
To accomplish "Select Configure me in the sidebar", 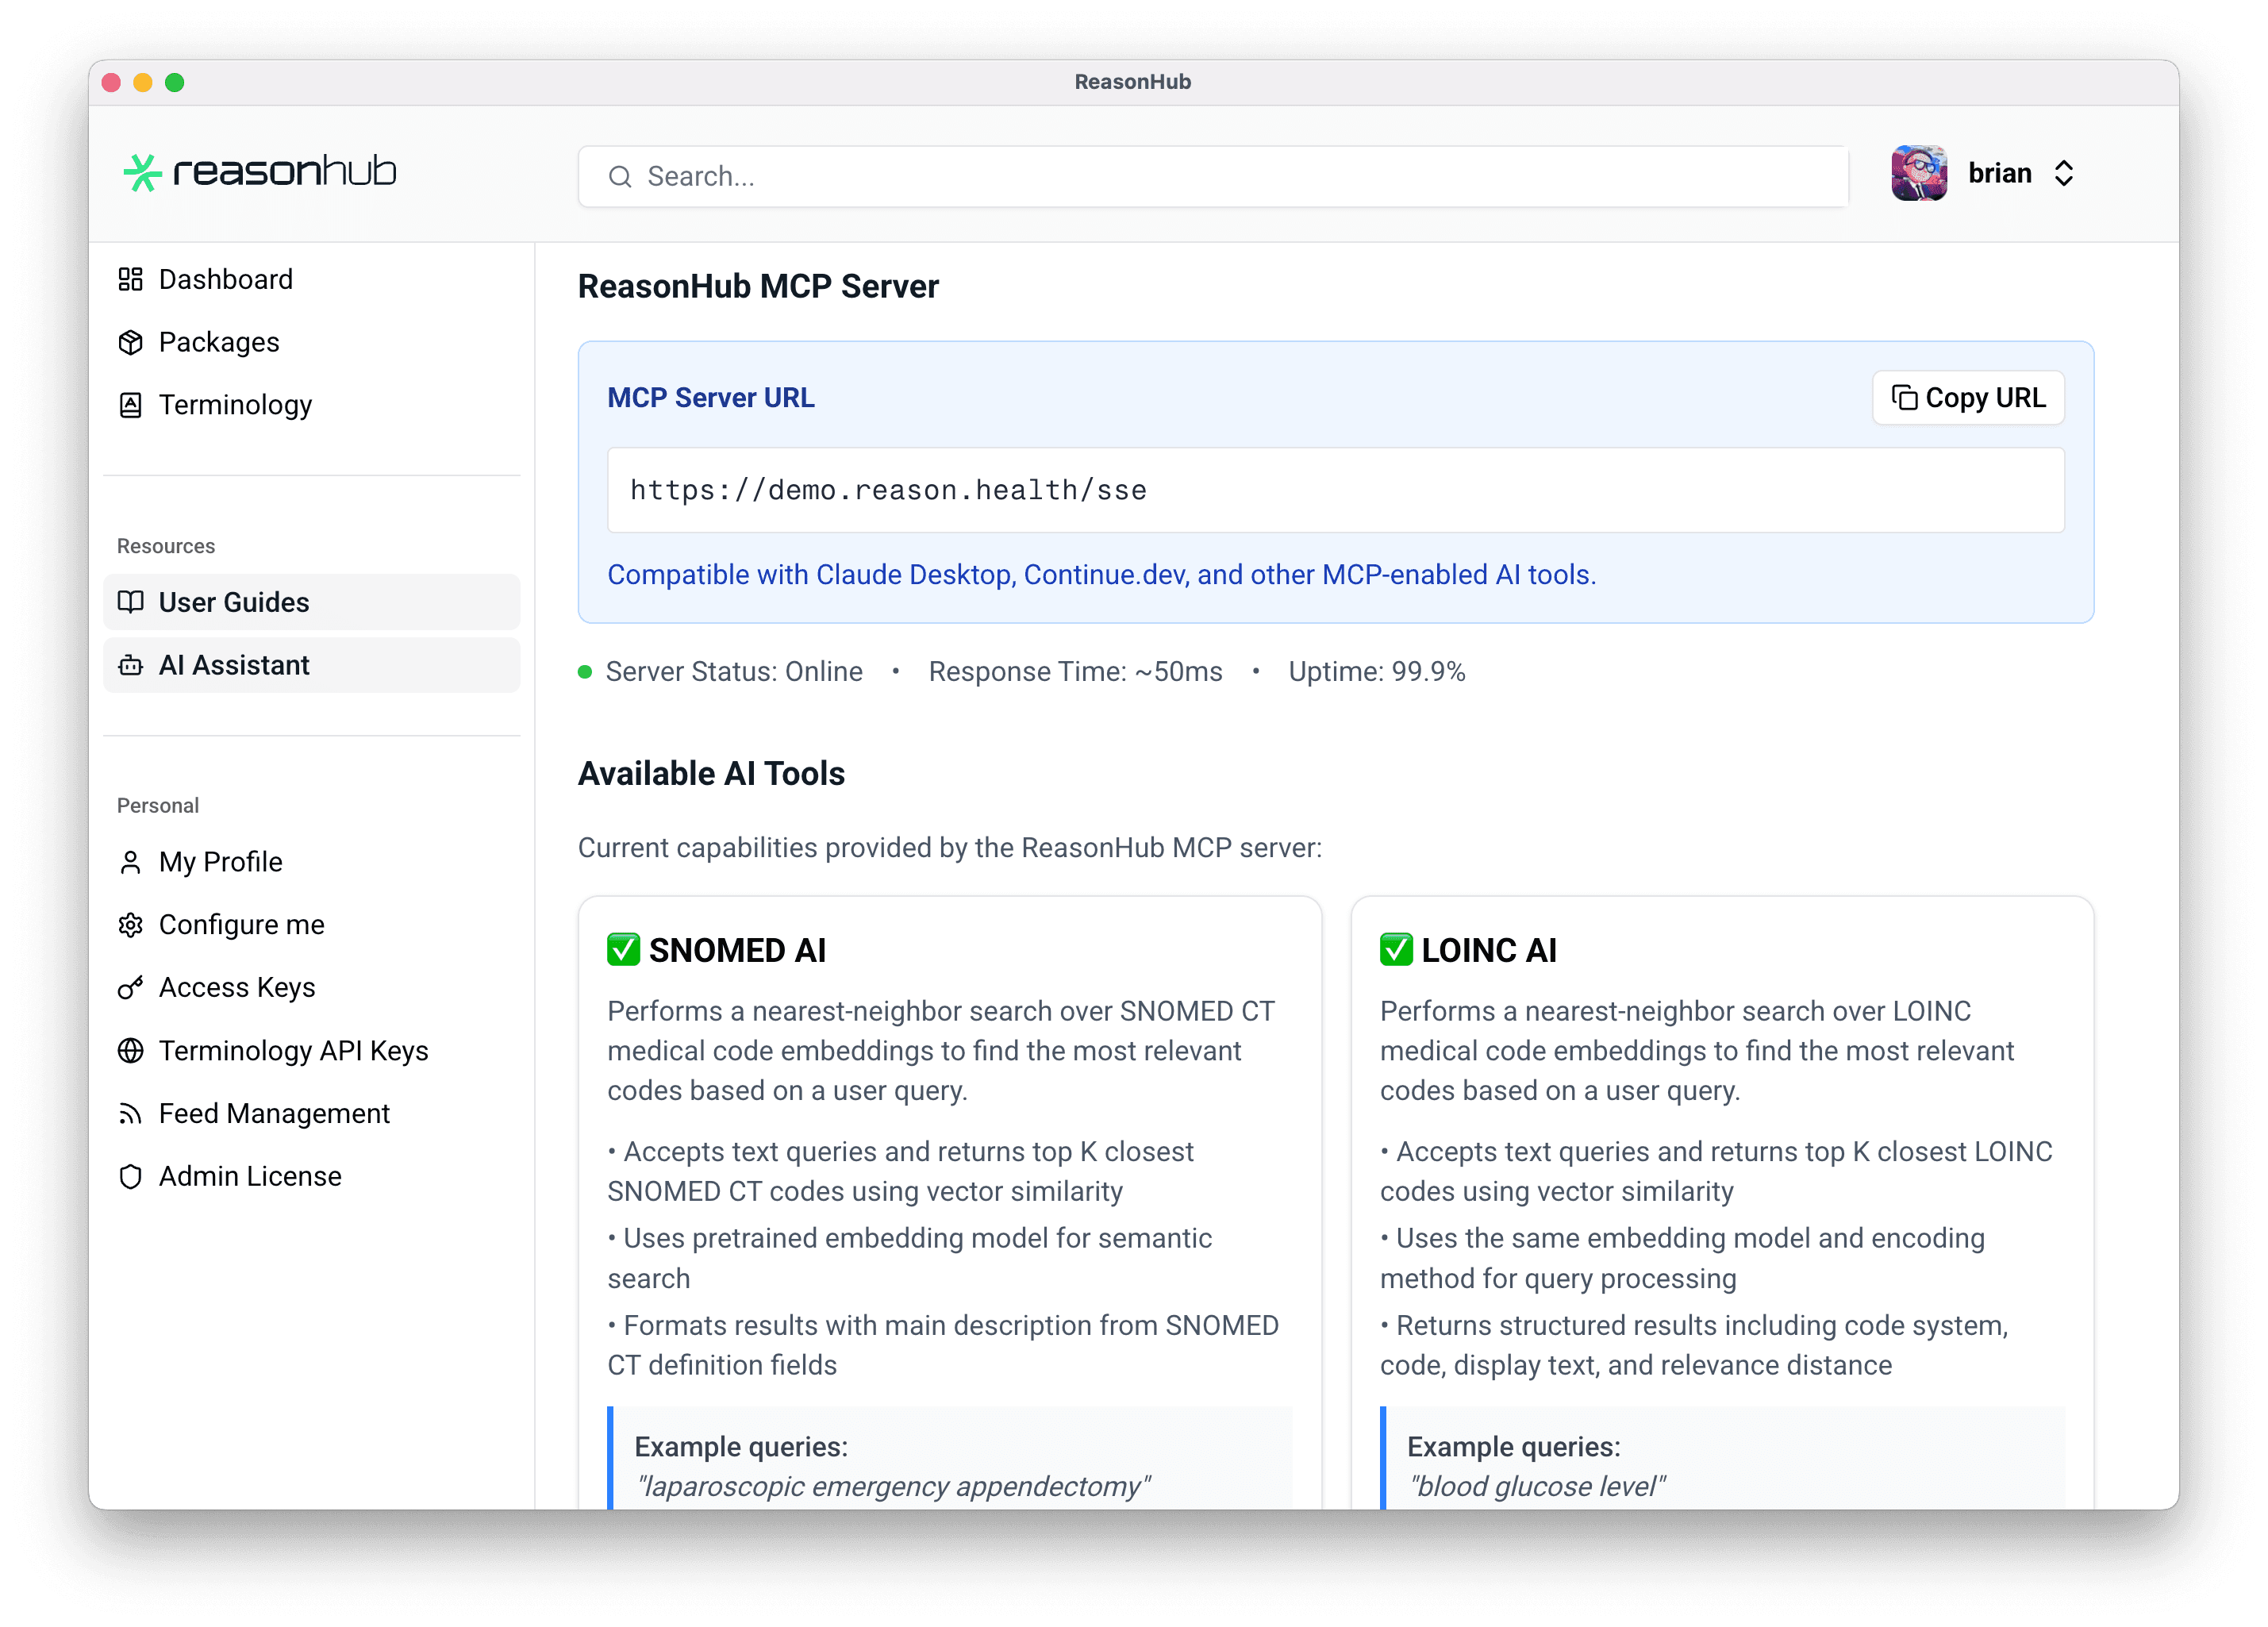I will coord(241,924).
